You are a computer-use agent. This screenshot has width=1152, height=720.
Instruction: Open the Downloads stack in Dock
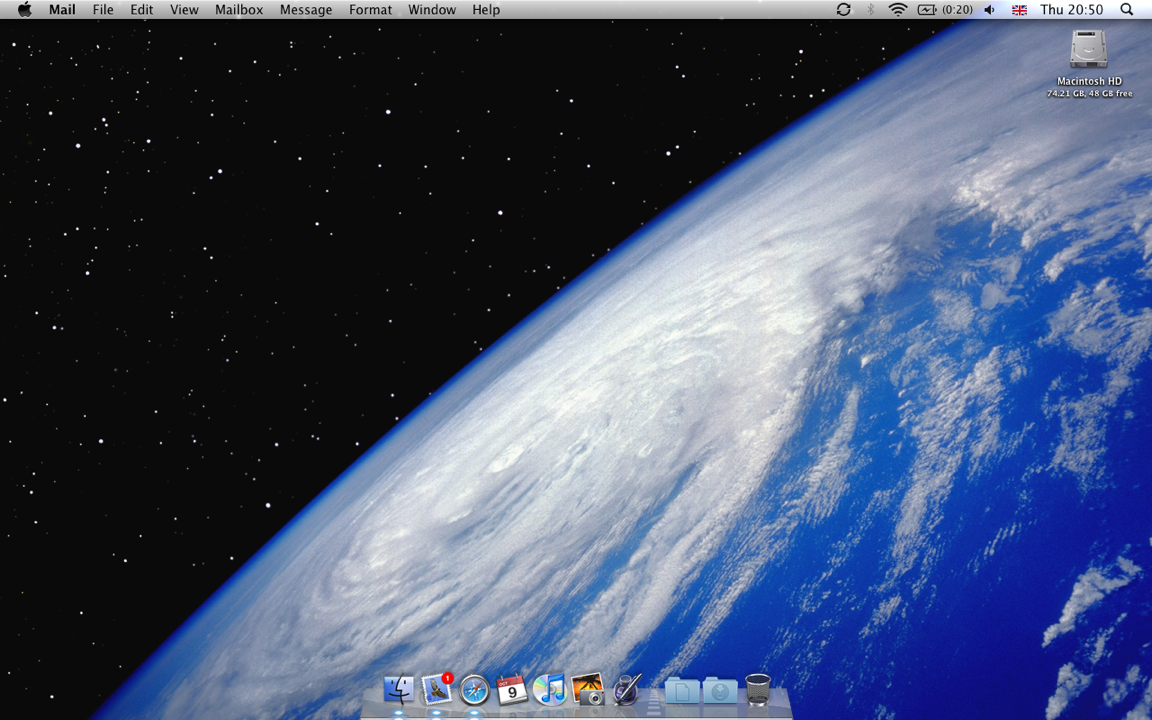tap(720, 691)
